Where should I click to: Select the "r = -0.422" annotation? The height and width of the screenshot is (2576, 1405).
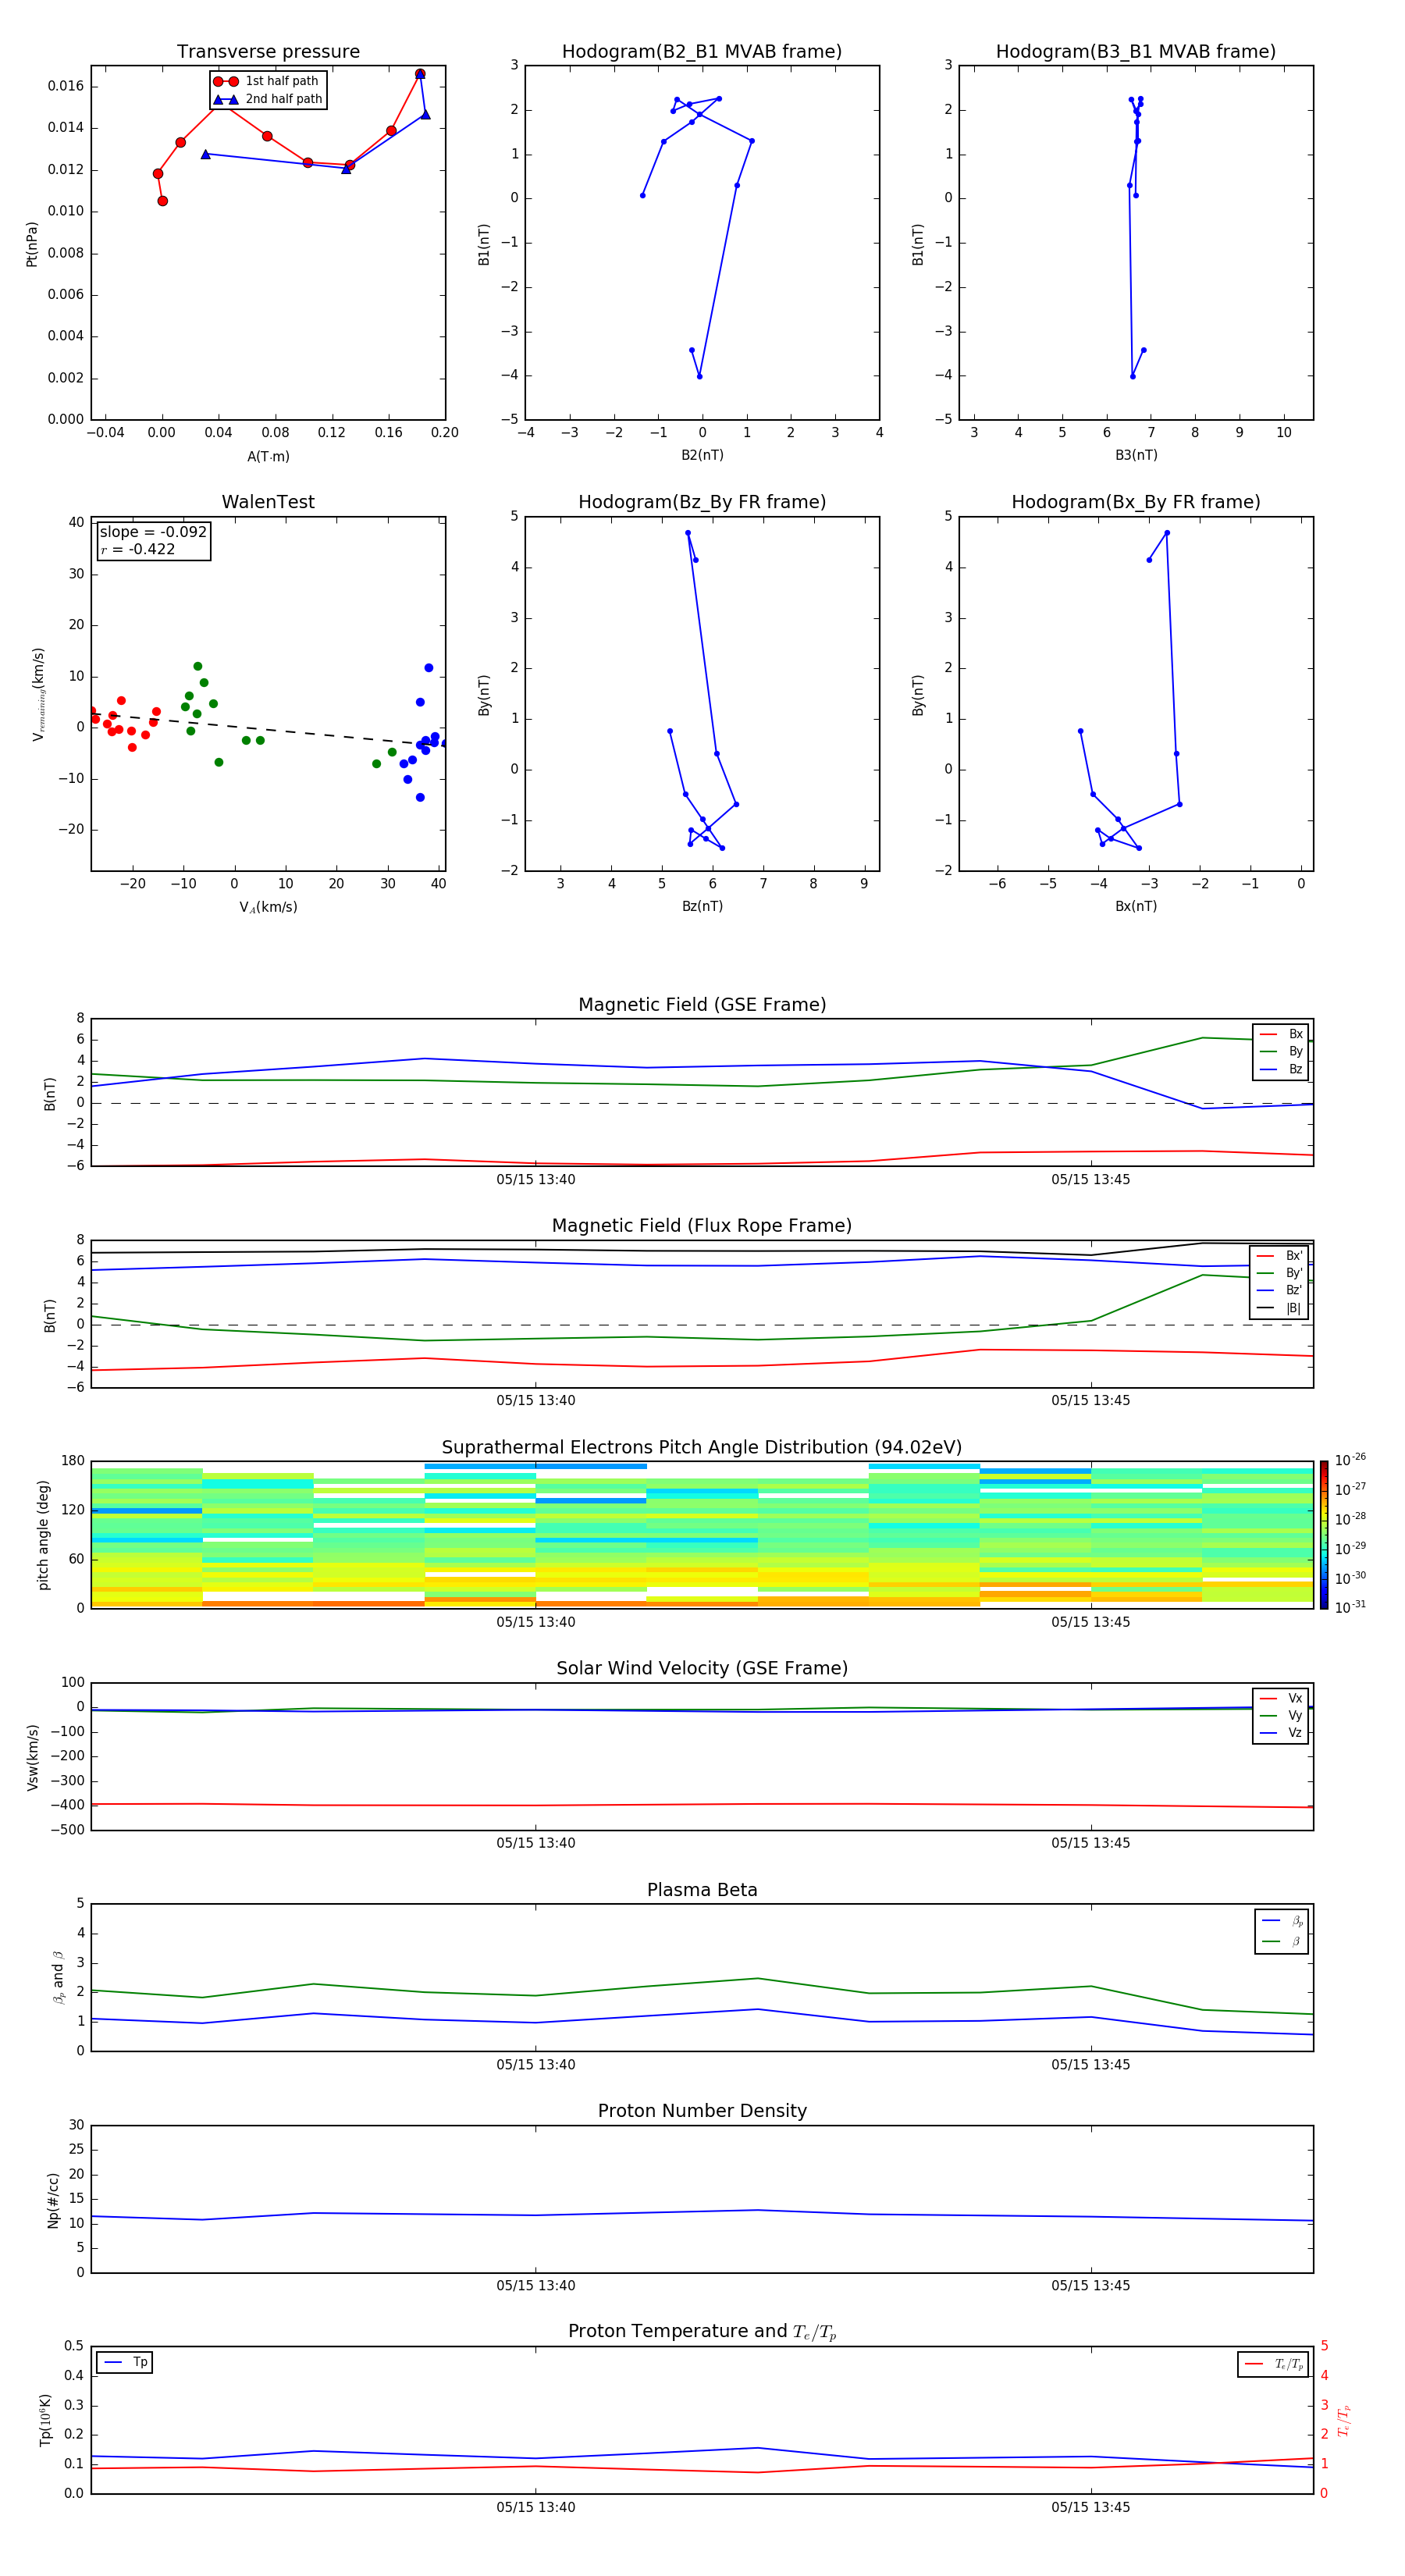[138, 549]
